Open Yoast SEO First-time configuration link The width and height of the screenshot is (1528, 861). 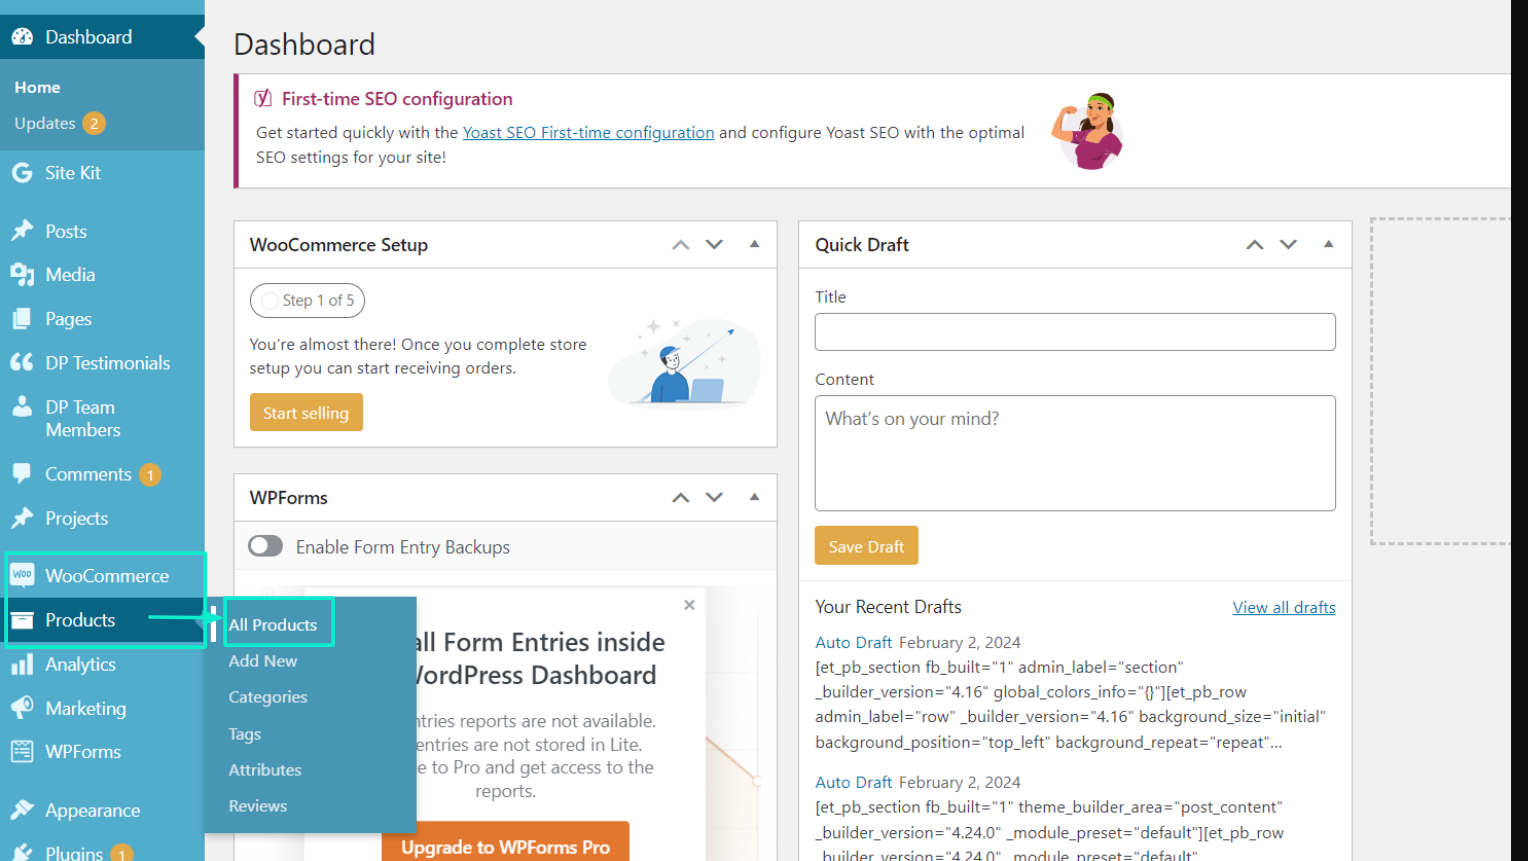[x=588, y=132]
